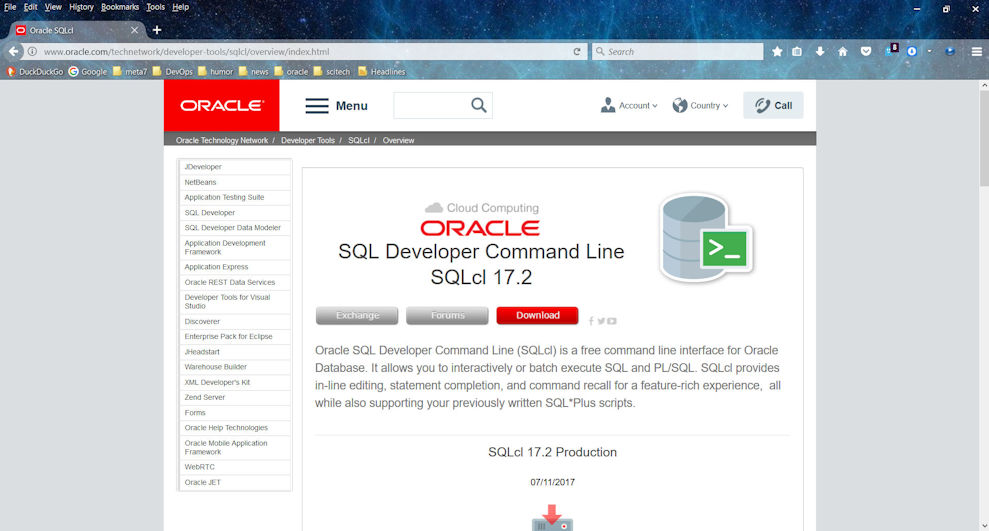Click the red Download button

pyautogui.click(x=537, y=315)
